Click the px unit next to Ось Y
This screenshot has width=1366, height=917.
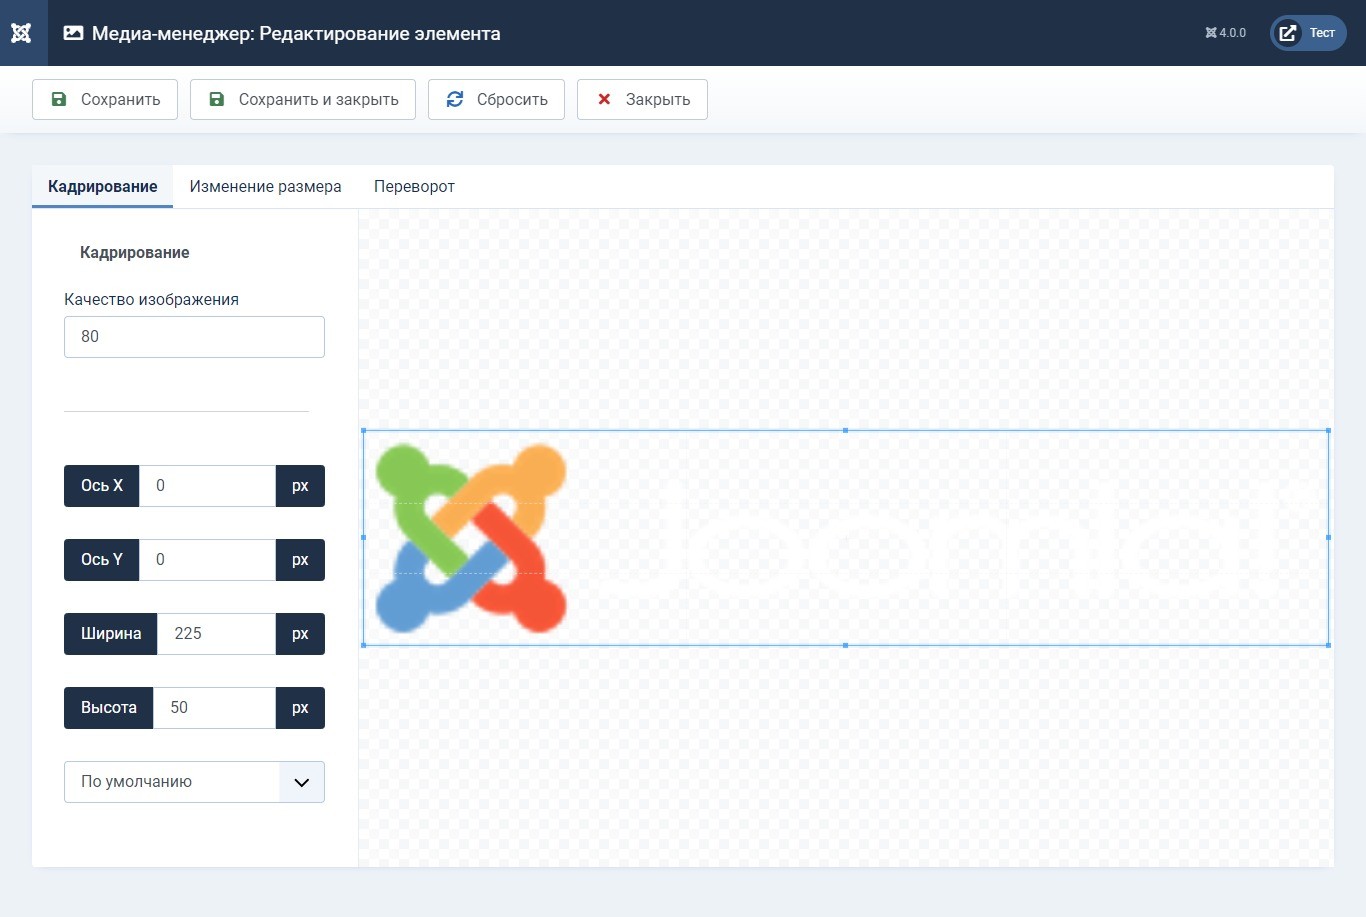click(300, 560)
